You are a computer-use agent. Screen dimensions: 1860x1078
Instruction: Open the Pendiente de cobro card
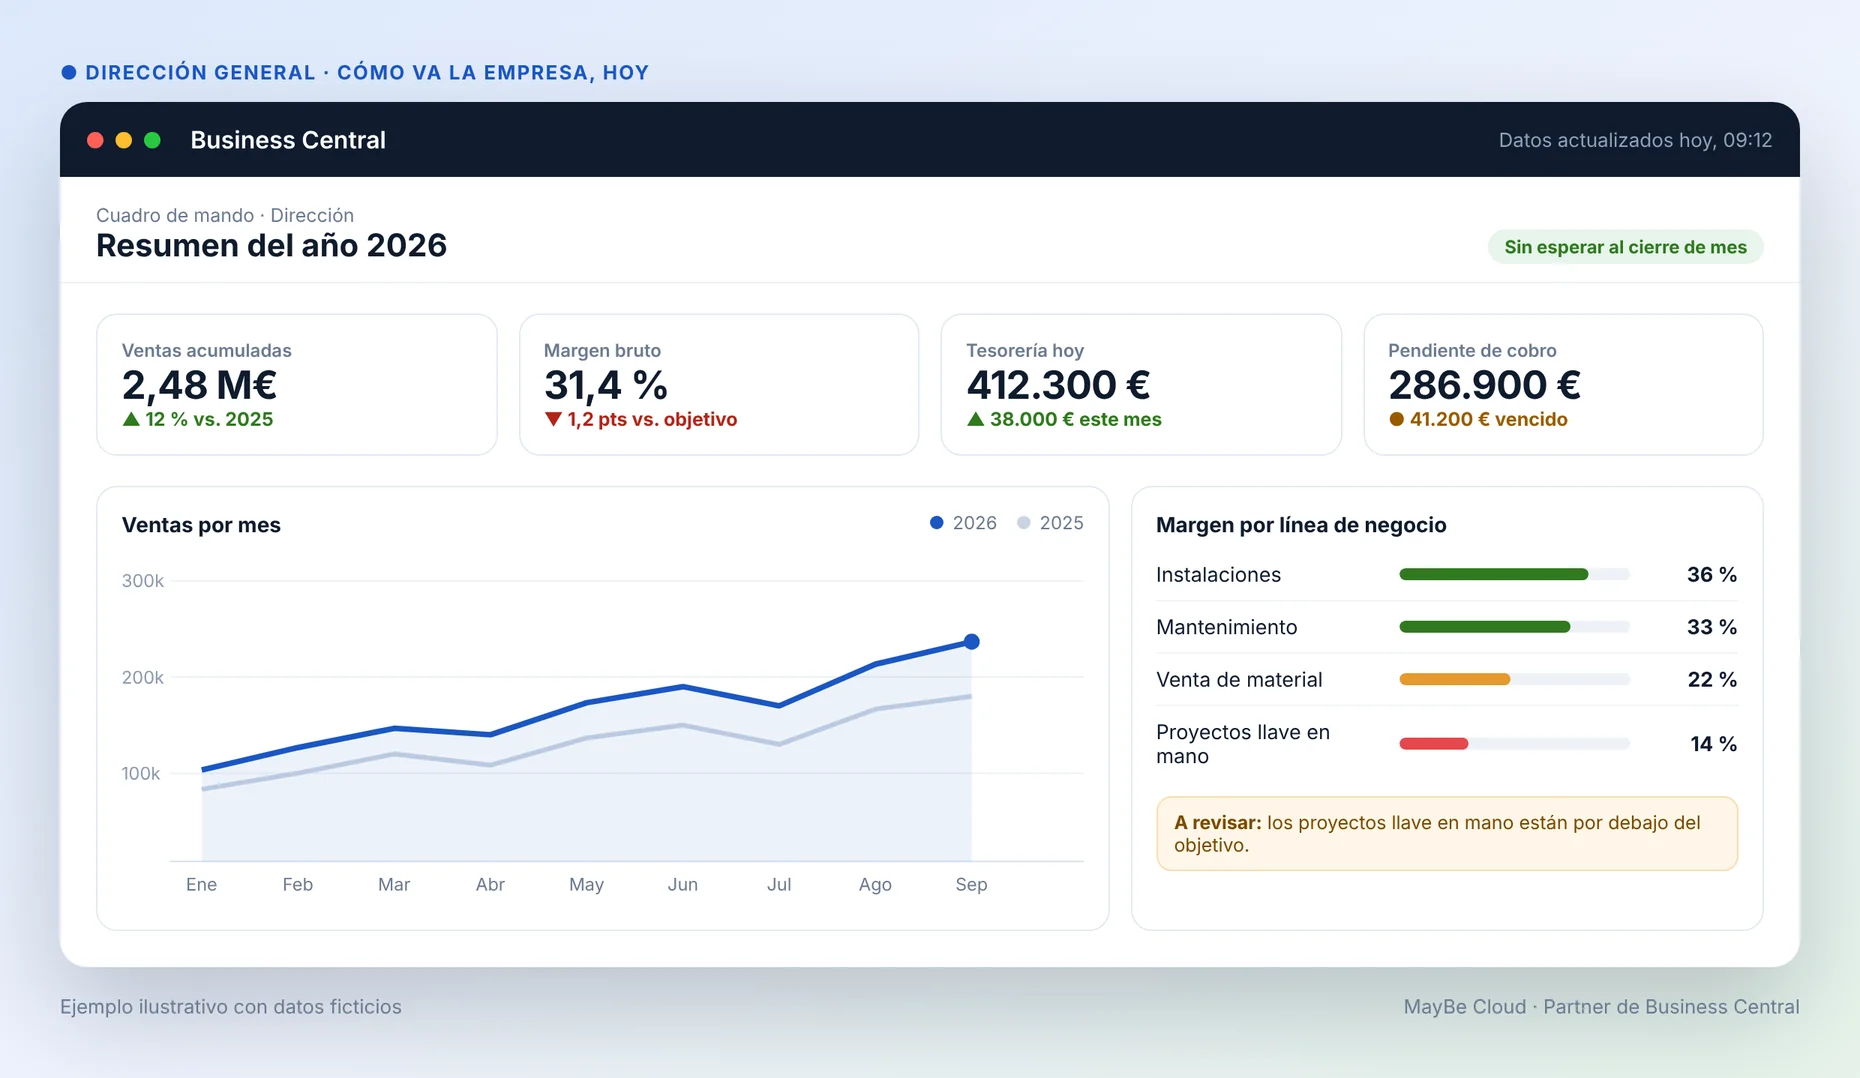1564,385
